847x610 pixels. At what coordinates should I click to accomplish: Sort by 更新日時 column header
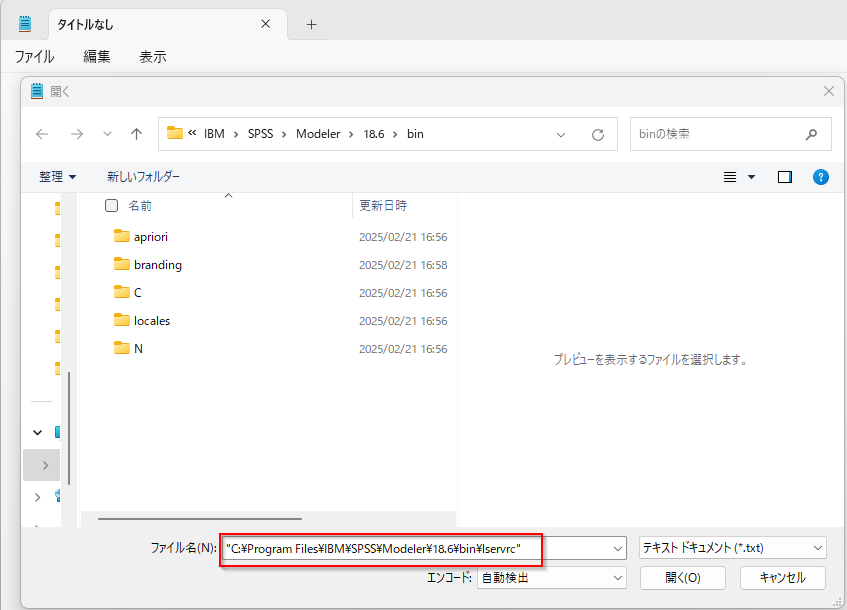pos(383,205)
